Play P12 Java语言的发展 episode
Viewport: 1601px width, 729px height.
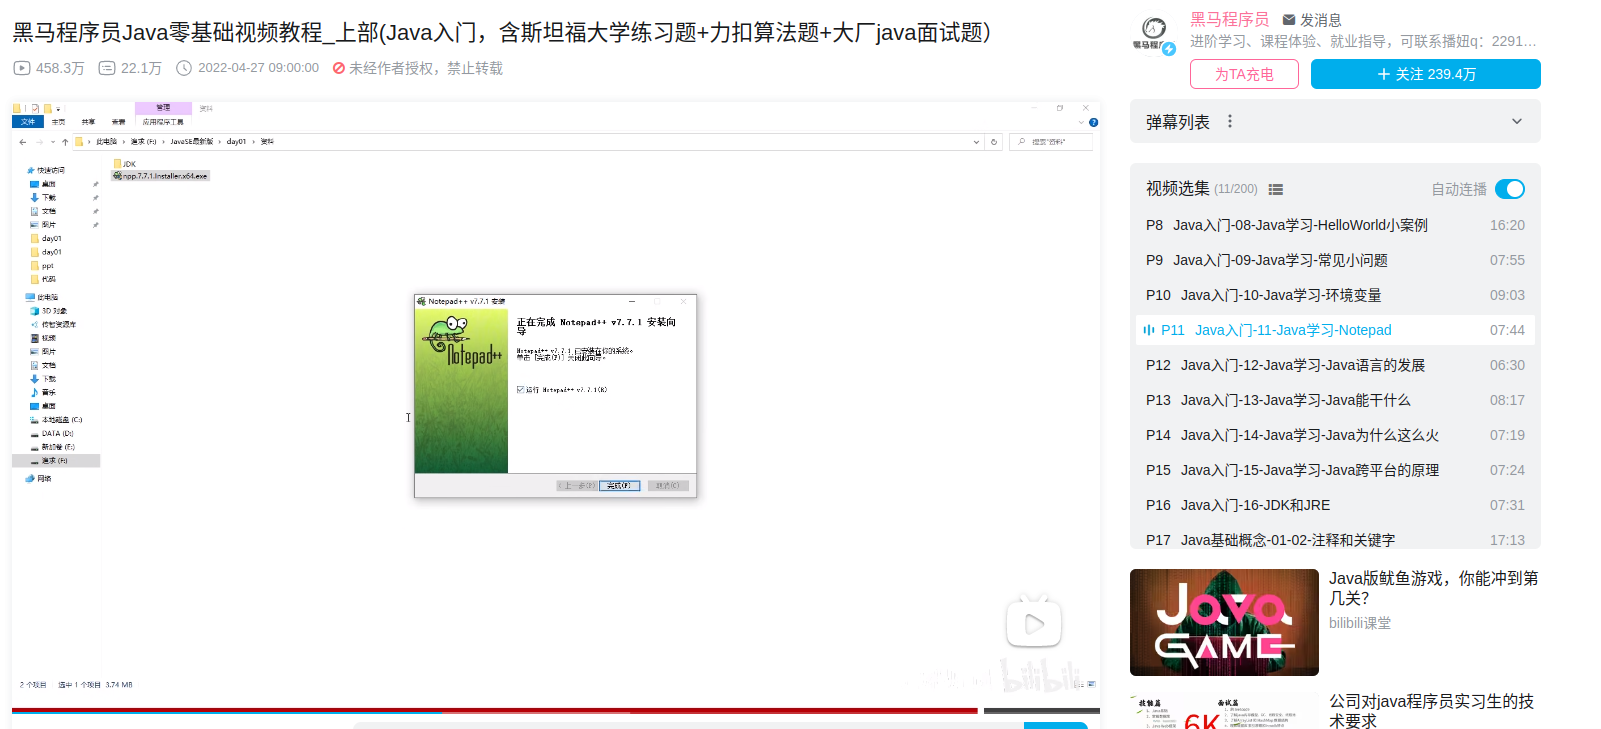click(x=1335, y=365)
